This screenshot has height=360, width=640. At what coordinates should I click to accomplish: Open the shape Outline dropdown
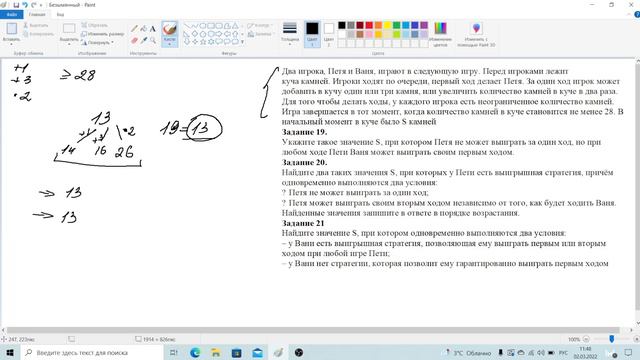coord(260,25)
